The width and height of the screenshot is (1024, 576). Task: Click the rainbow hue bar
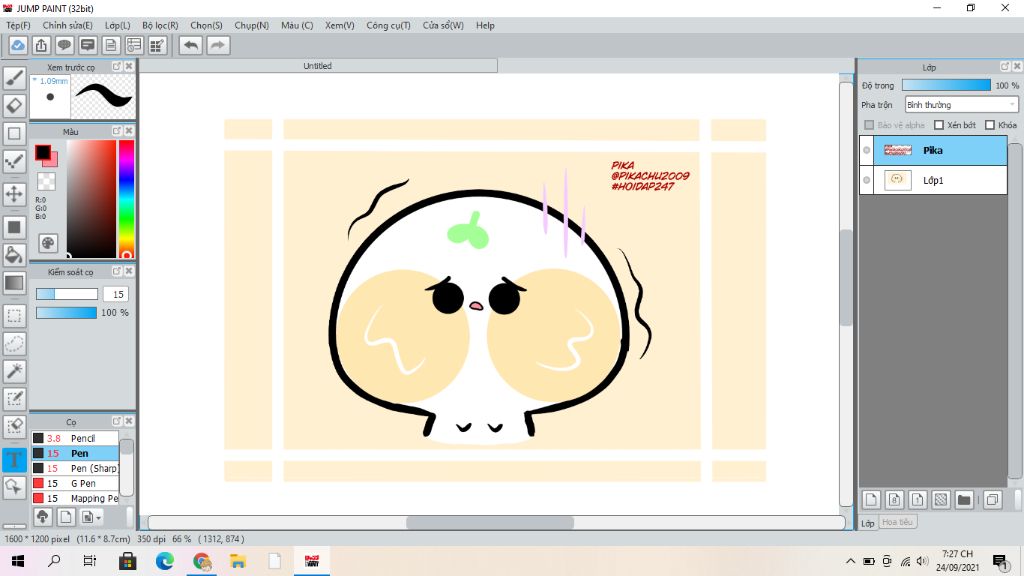[x=126, y=199]
